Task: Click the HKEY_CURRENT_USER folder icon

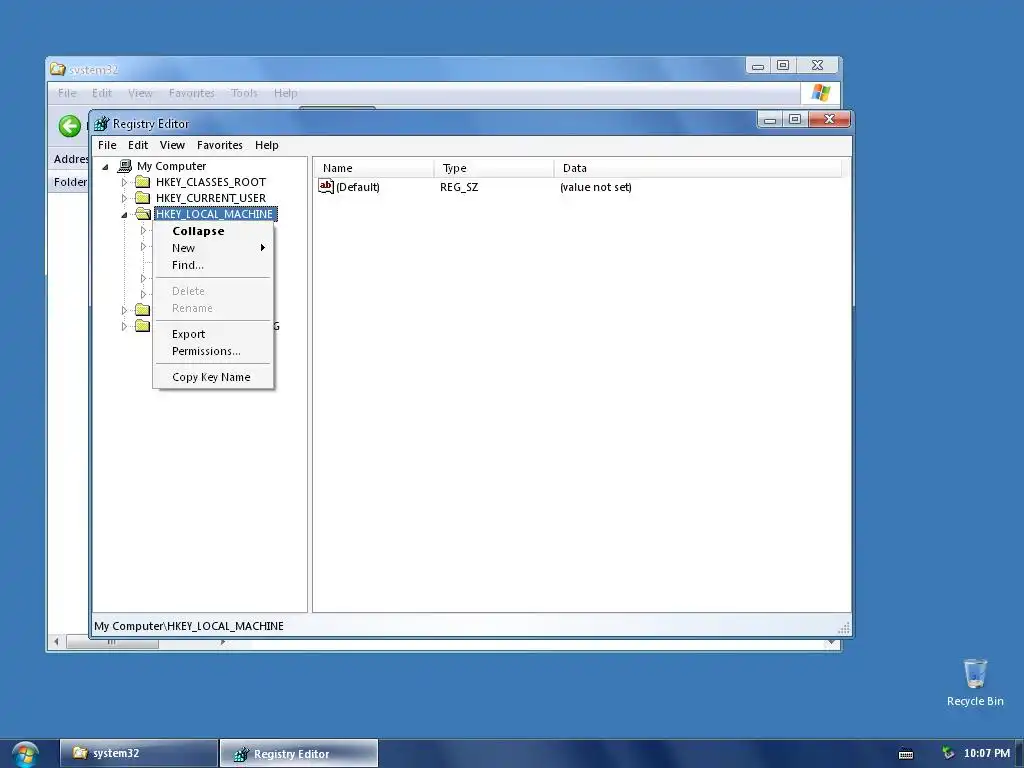Action: (142, 198)
